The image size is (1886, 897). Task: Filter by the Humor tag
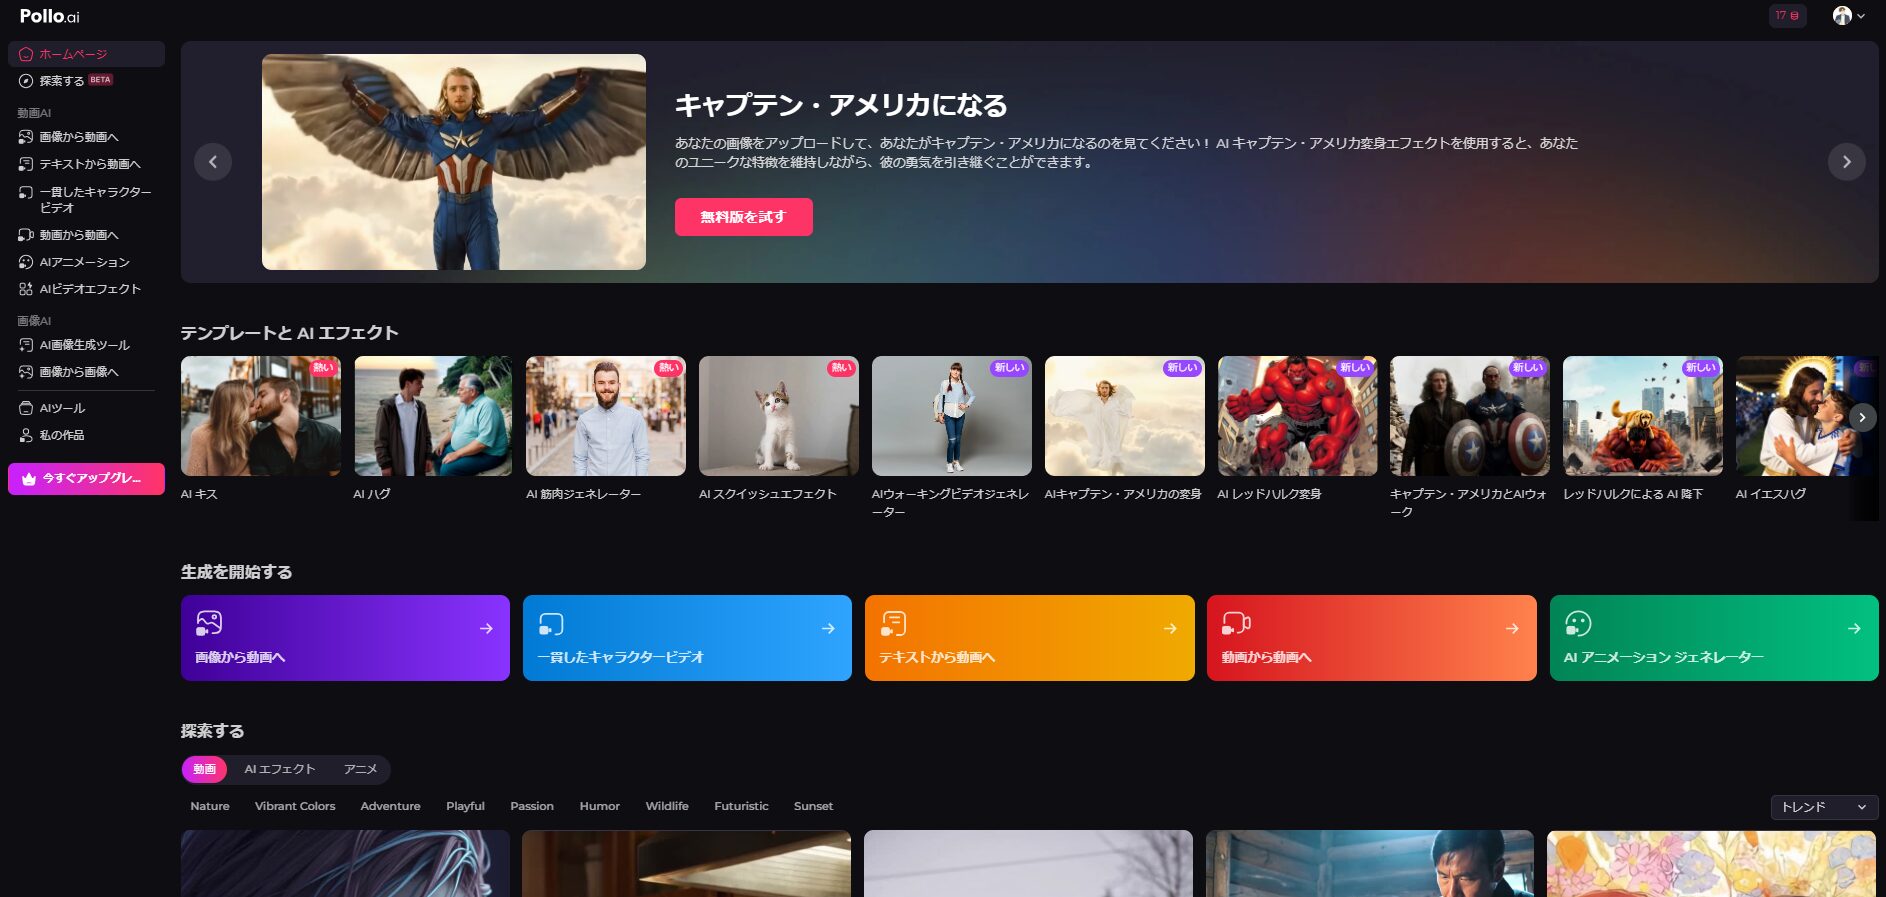600,806
